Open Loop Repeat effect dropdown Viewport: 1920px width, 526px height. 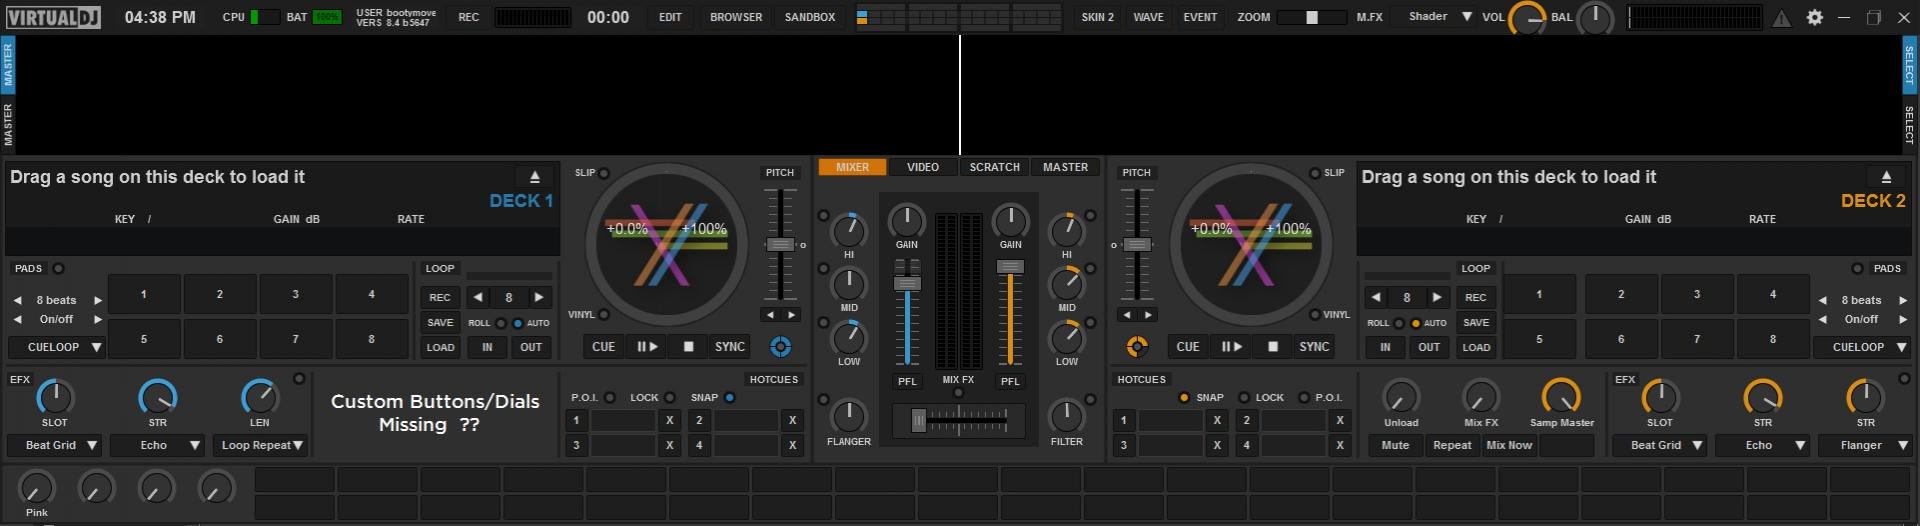coord(260,445)
